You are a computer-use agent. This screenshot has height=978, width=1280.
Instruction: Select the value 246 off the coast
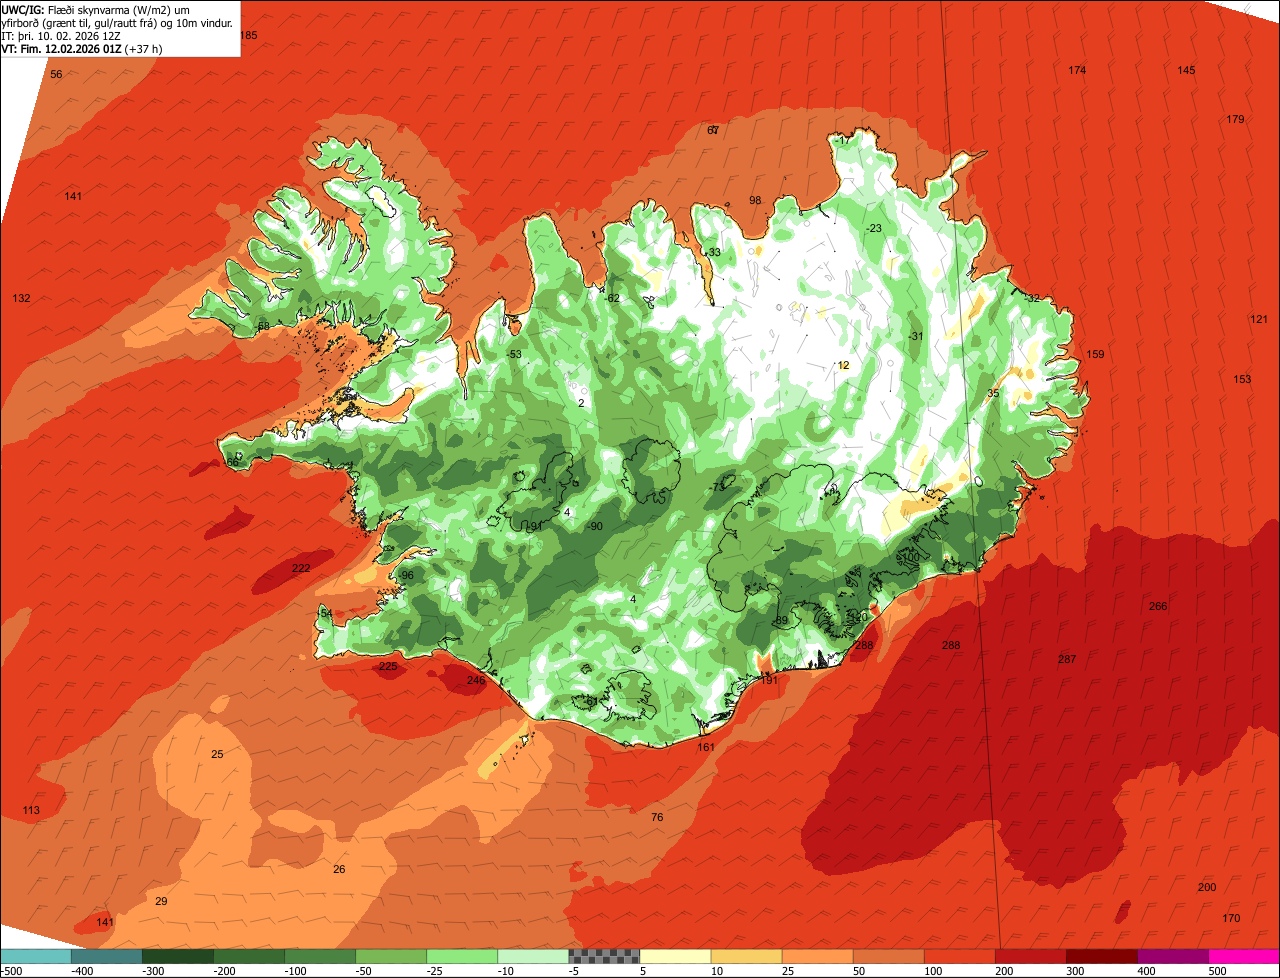[x=476, y=681]
